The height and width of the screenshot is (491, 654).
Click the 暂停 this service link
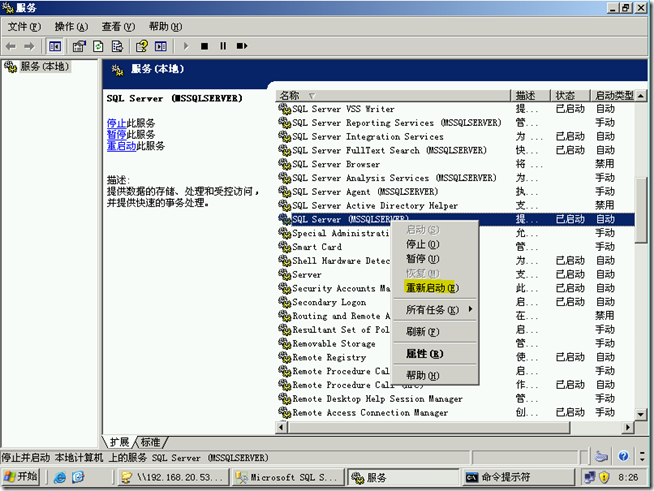(116, 134)
